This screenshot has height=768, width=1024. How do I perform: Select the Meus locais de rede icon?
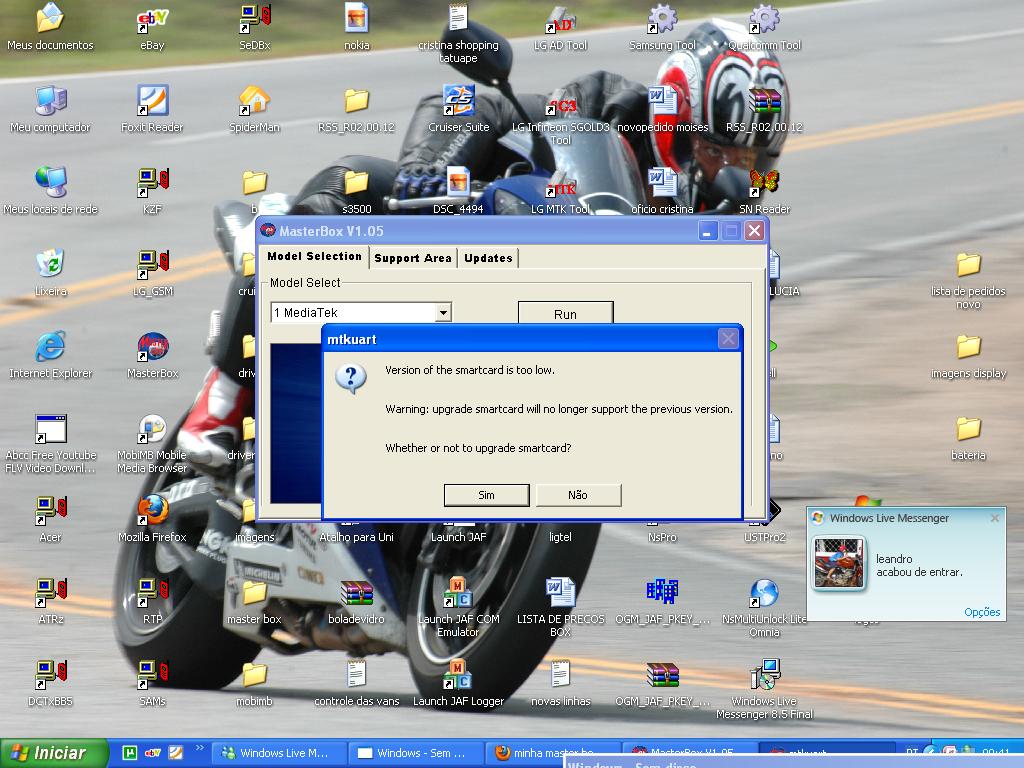pyautogui.click(x=50, y=191)
